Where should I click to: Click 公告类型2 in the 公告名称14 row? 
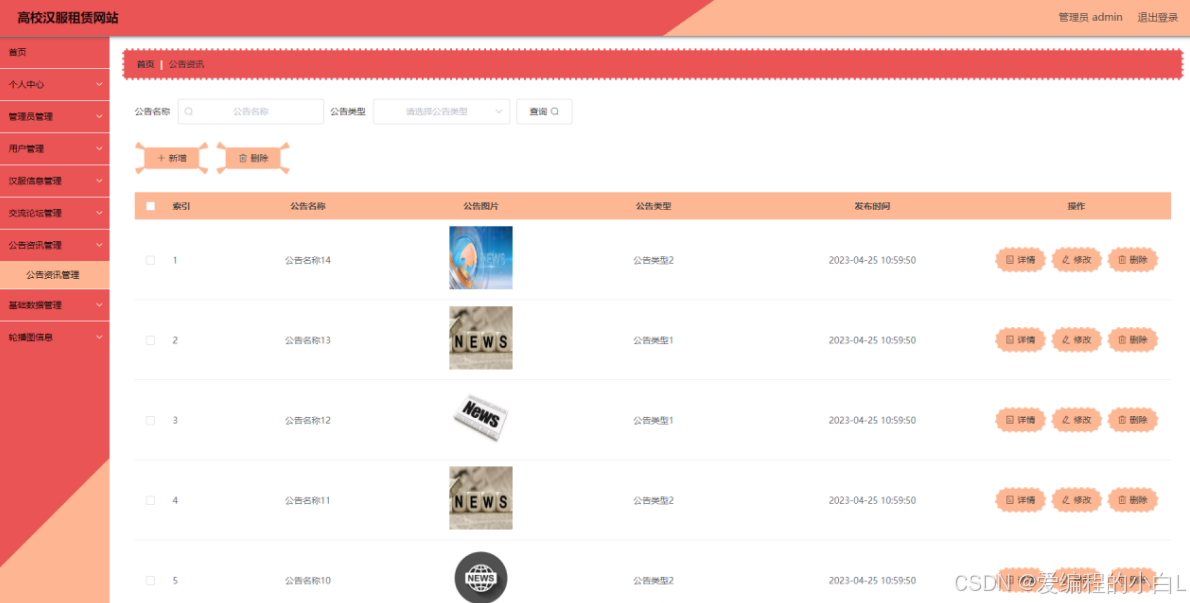(653, 260)
